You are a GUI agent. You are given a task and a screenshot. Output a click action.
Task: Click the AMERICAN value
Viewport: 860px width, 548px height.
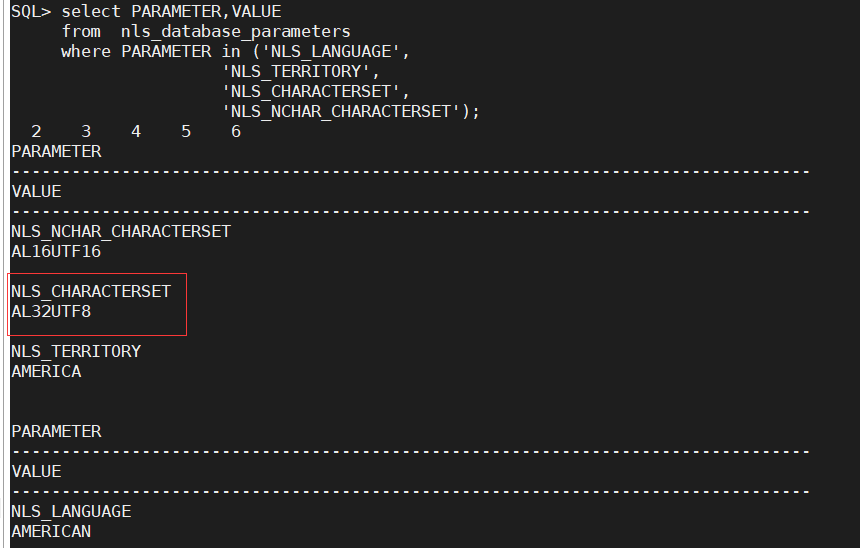tap(51, 532)
